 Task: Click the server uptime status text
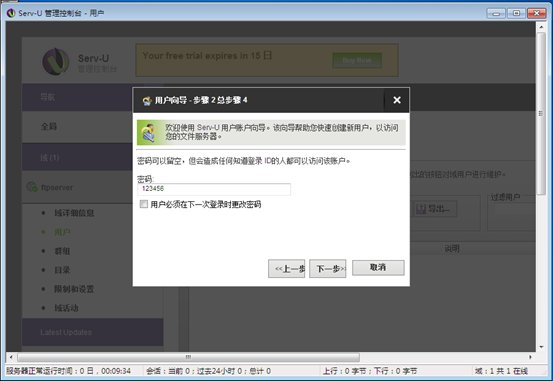pyautogui.click(x=68, y=371)
